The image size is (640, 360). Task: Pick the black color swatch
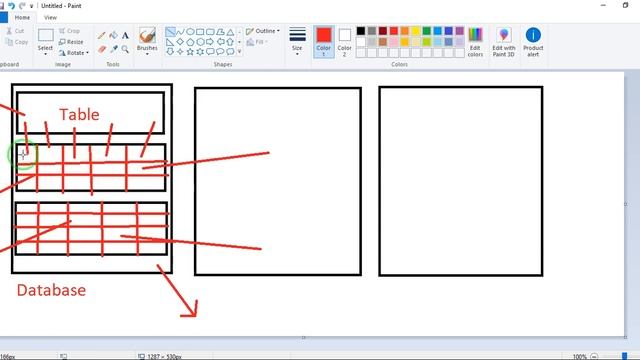361,31
